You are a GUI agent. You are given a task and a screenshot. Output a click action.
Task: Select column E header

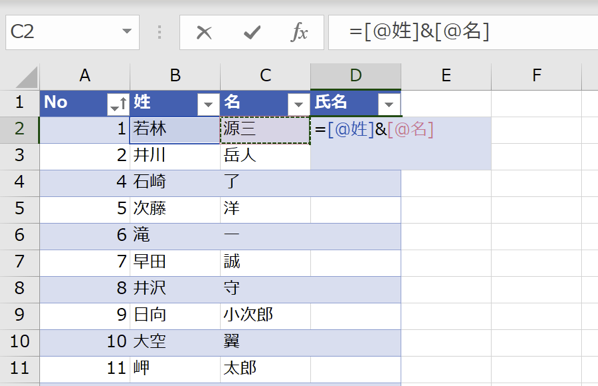(446, 76)
